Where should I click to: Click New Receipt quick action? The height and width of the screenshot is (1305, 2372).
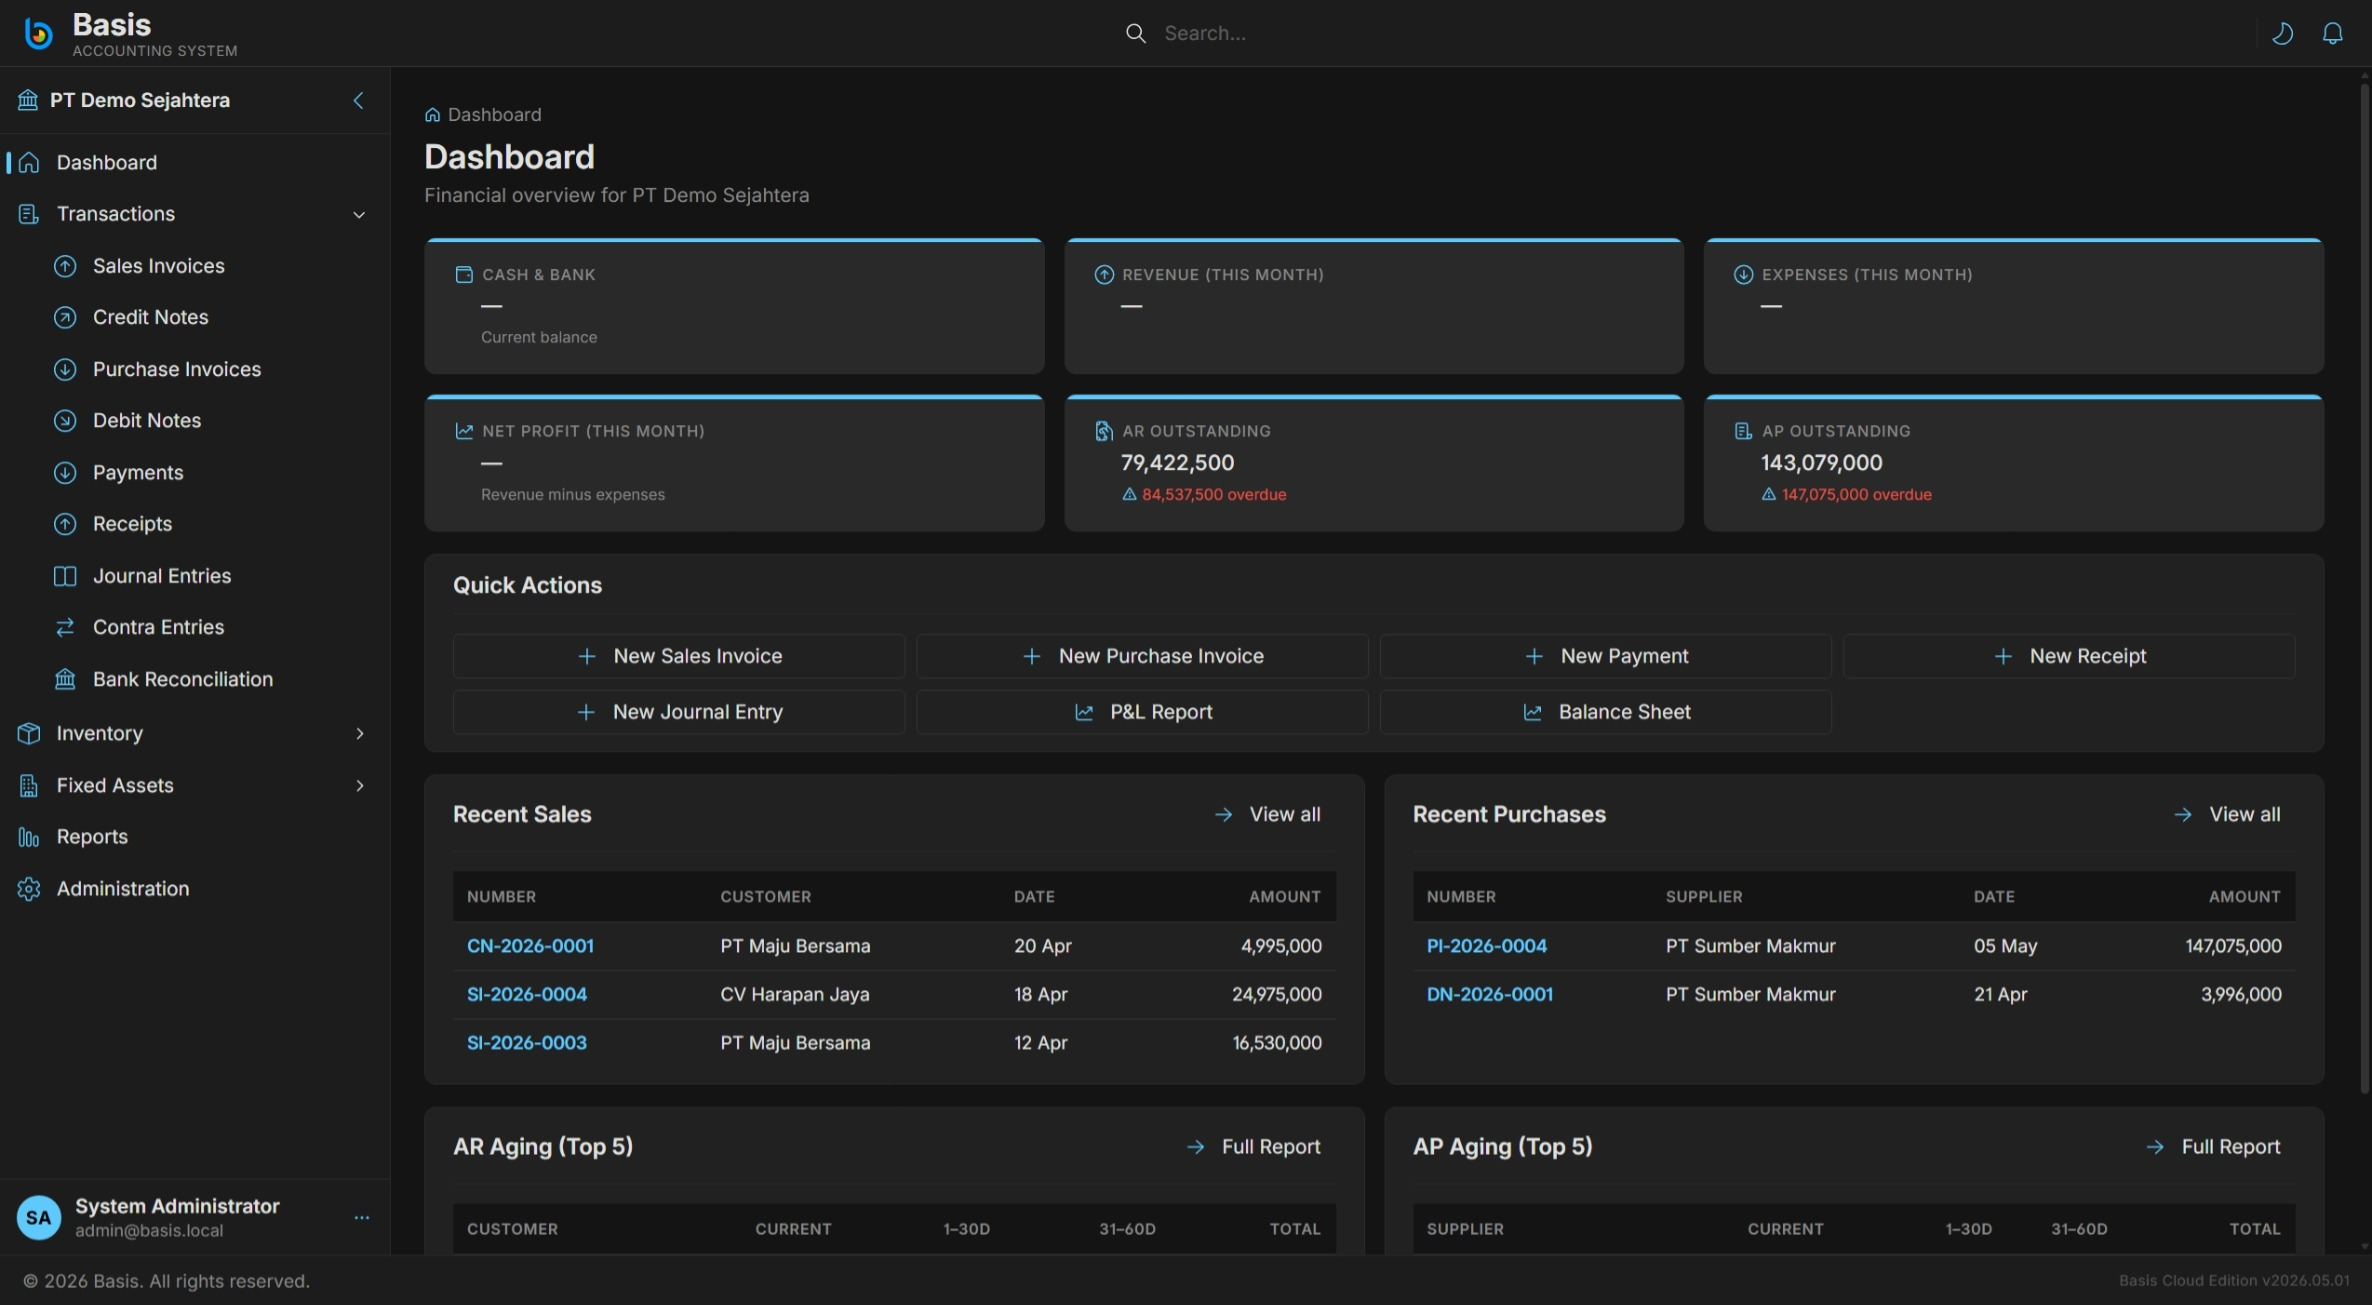tap(2069, 656)
